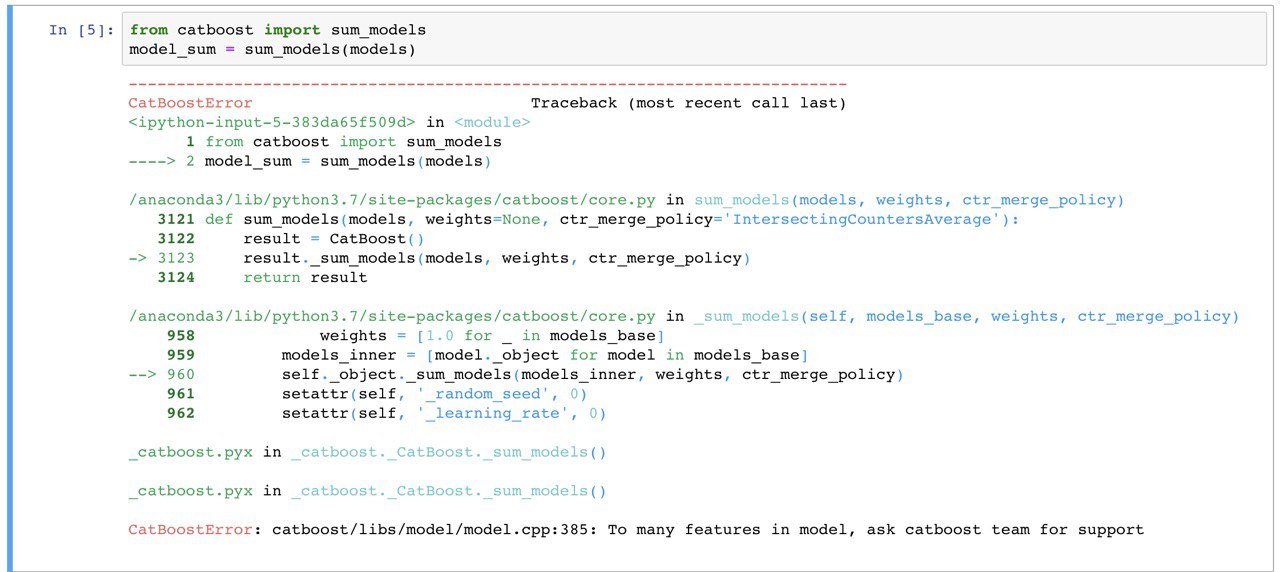Click the In [5] cell prompt

81,30
